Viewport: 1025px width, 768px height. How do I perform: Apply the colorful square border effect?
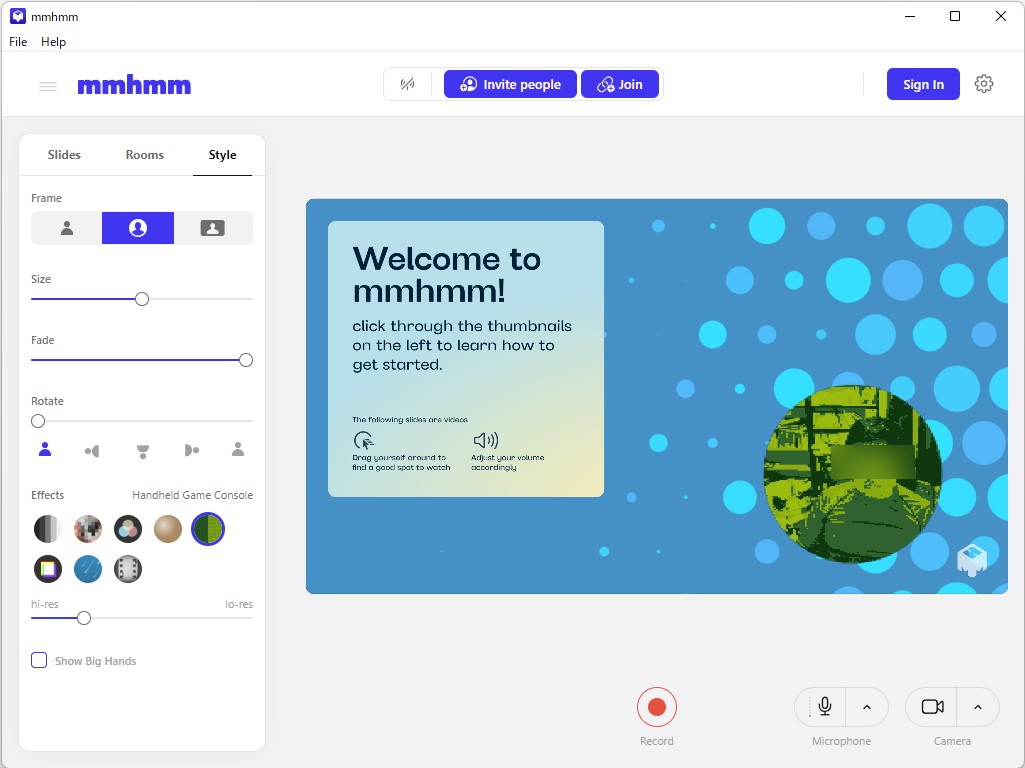click(x=48, y=569)
